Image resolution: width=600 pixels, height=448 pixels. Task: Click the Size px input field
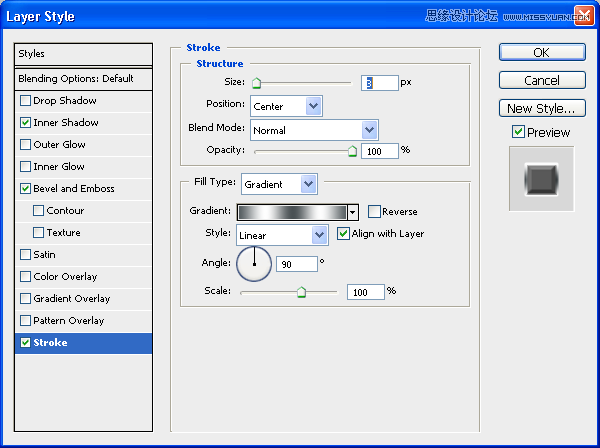pyautogui.click(x=380, y=83)
